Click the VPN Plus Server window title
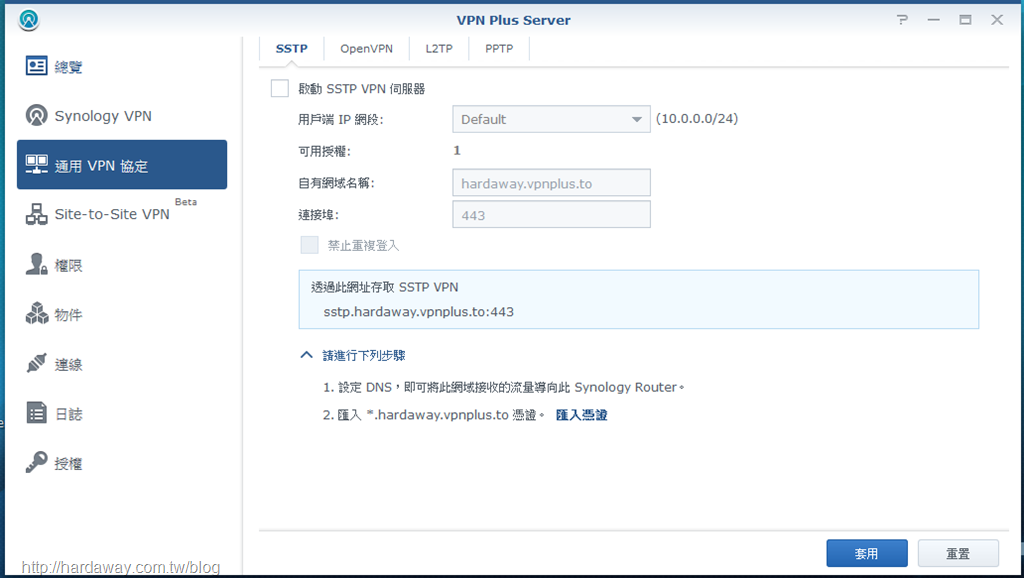This screenshot has height=578, width=1024. click(513, 20)
